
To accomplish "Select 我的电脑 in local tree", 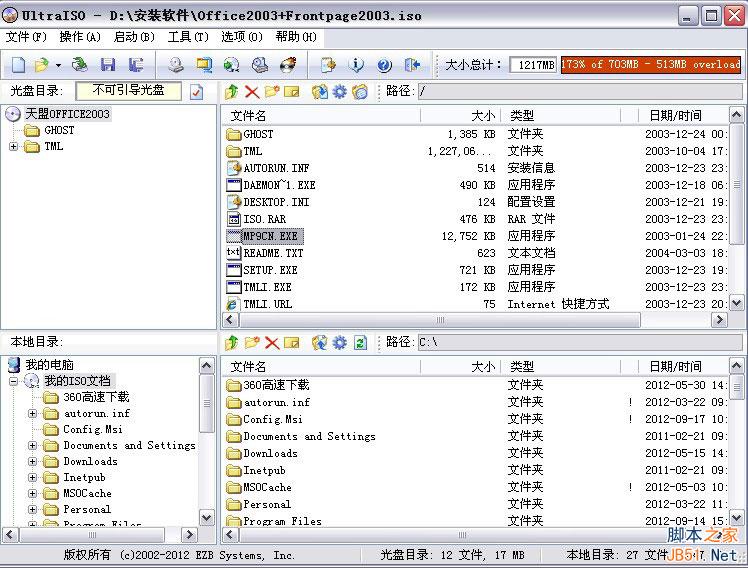I will (x=49, y=365).
